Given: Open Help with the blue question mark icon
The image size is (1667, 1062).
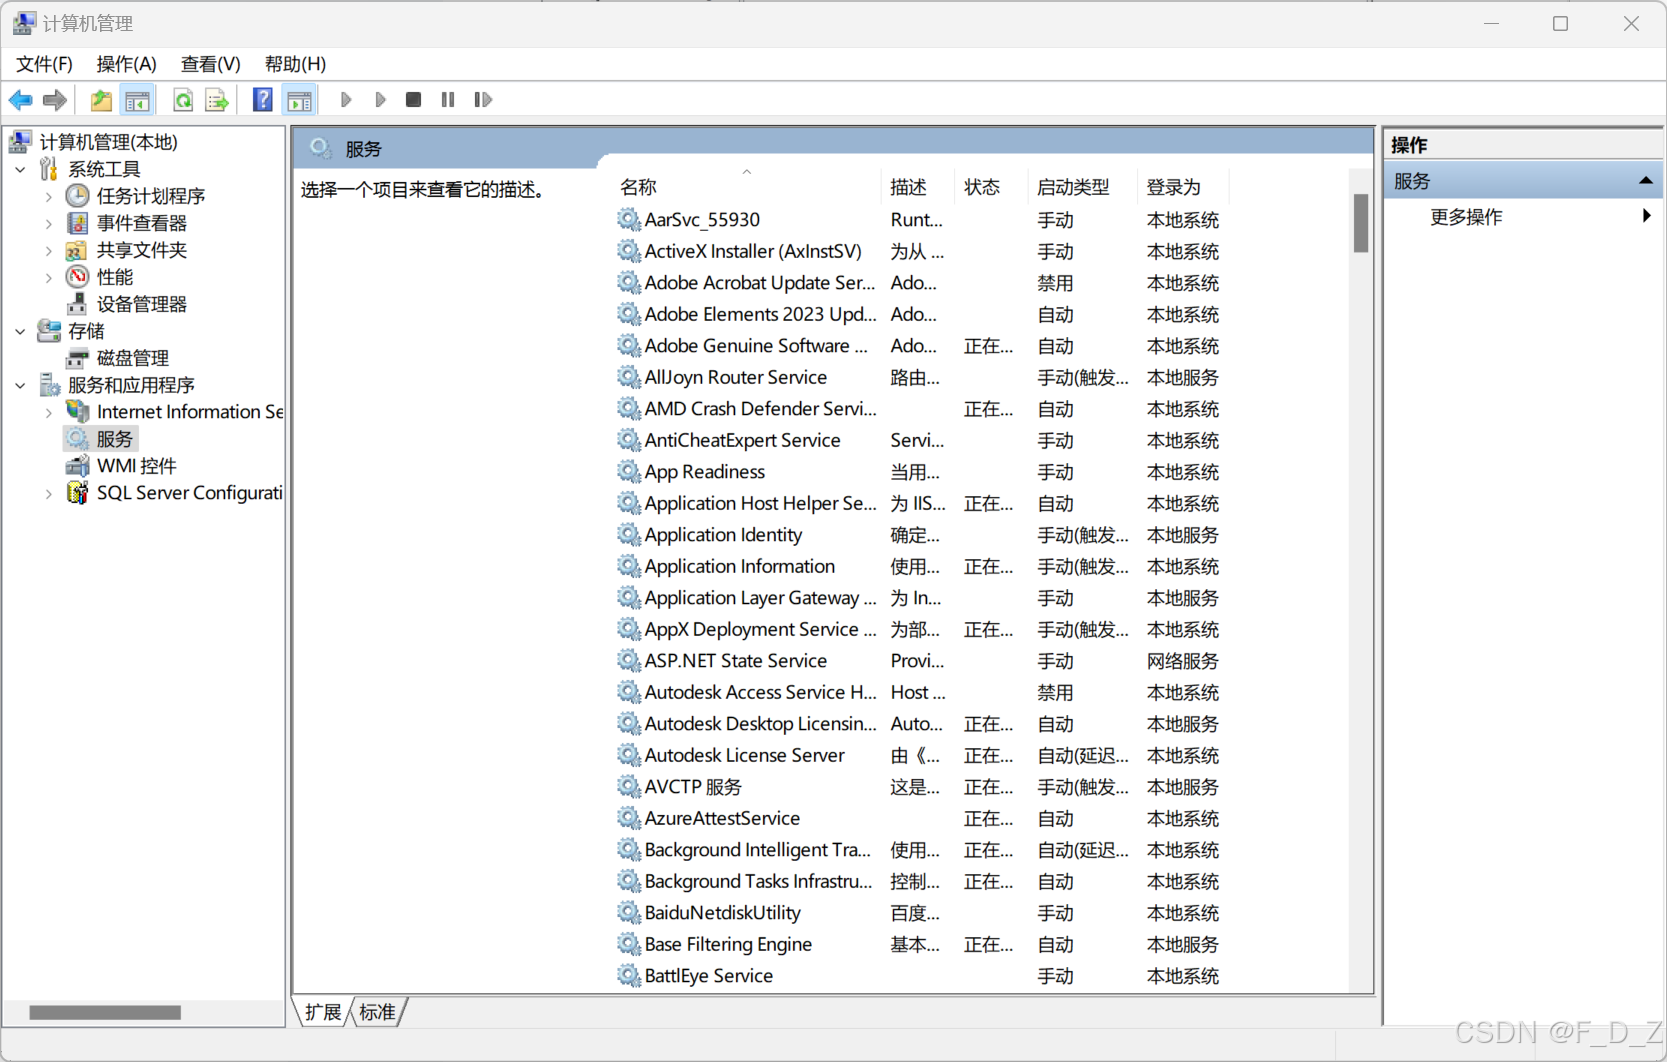Looking at the screenshot, I should tap(262, 100).
